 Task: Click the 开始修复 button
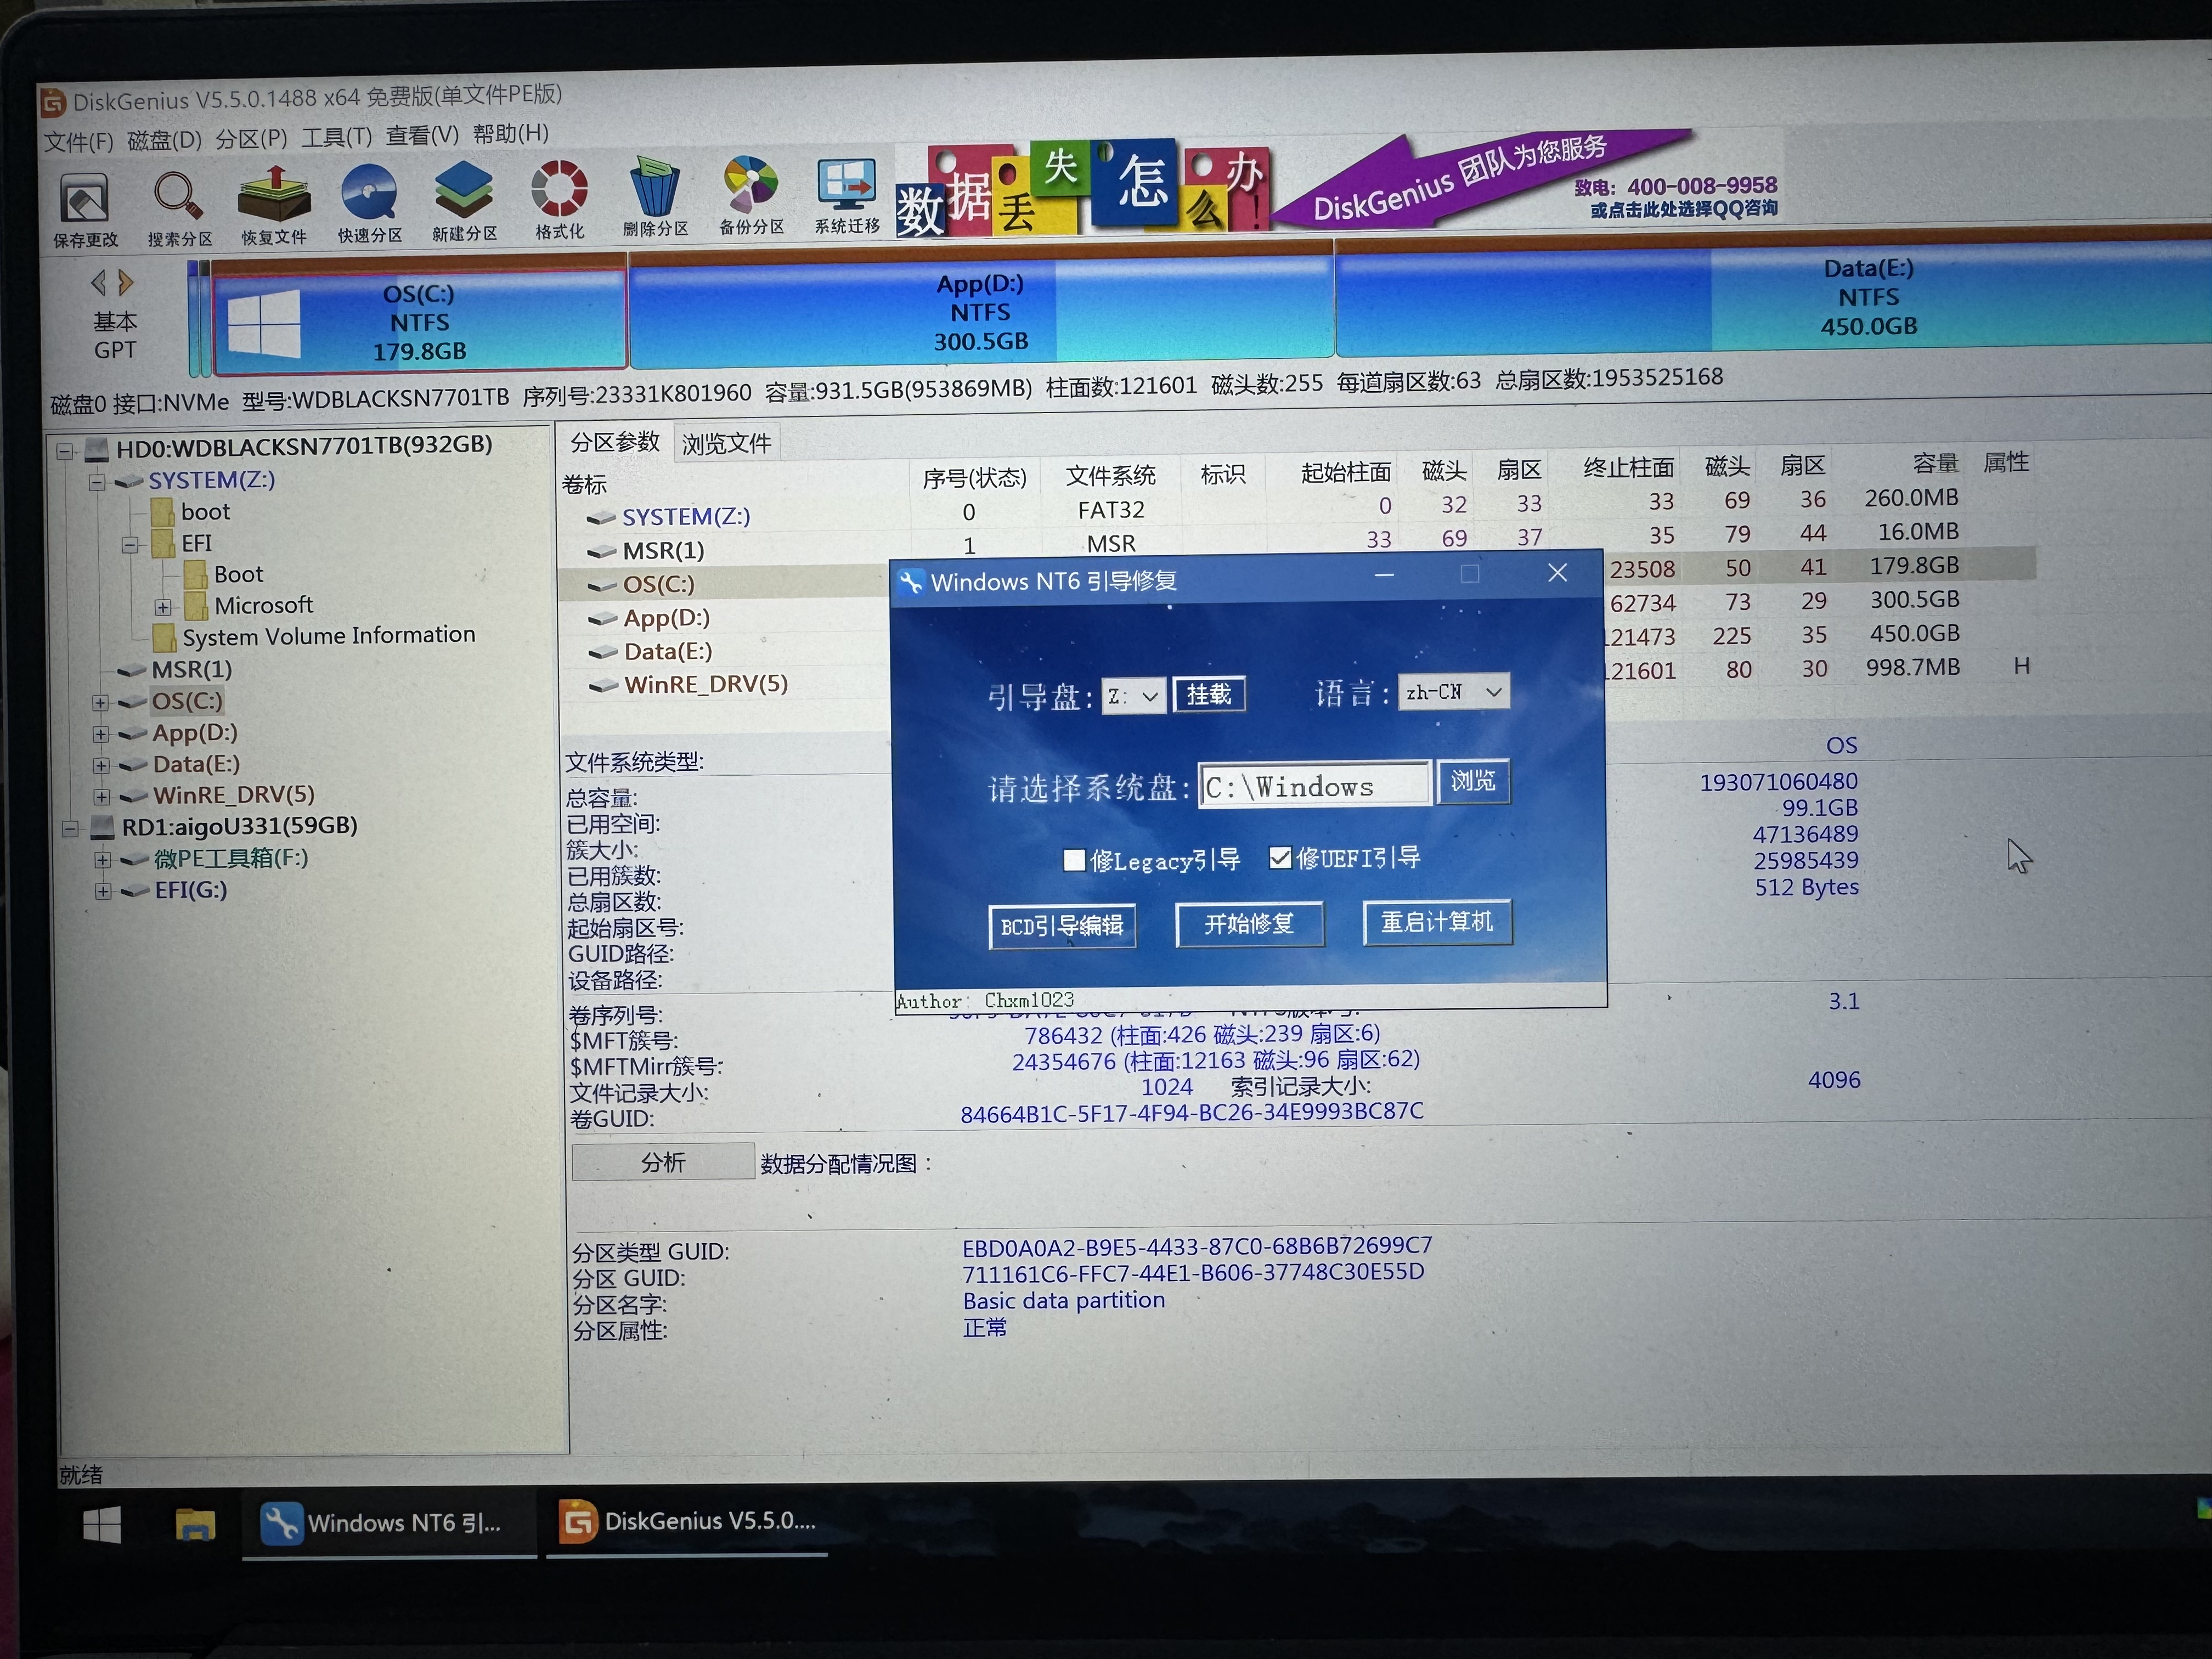click(x=1249, y=924)
